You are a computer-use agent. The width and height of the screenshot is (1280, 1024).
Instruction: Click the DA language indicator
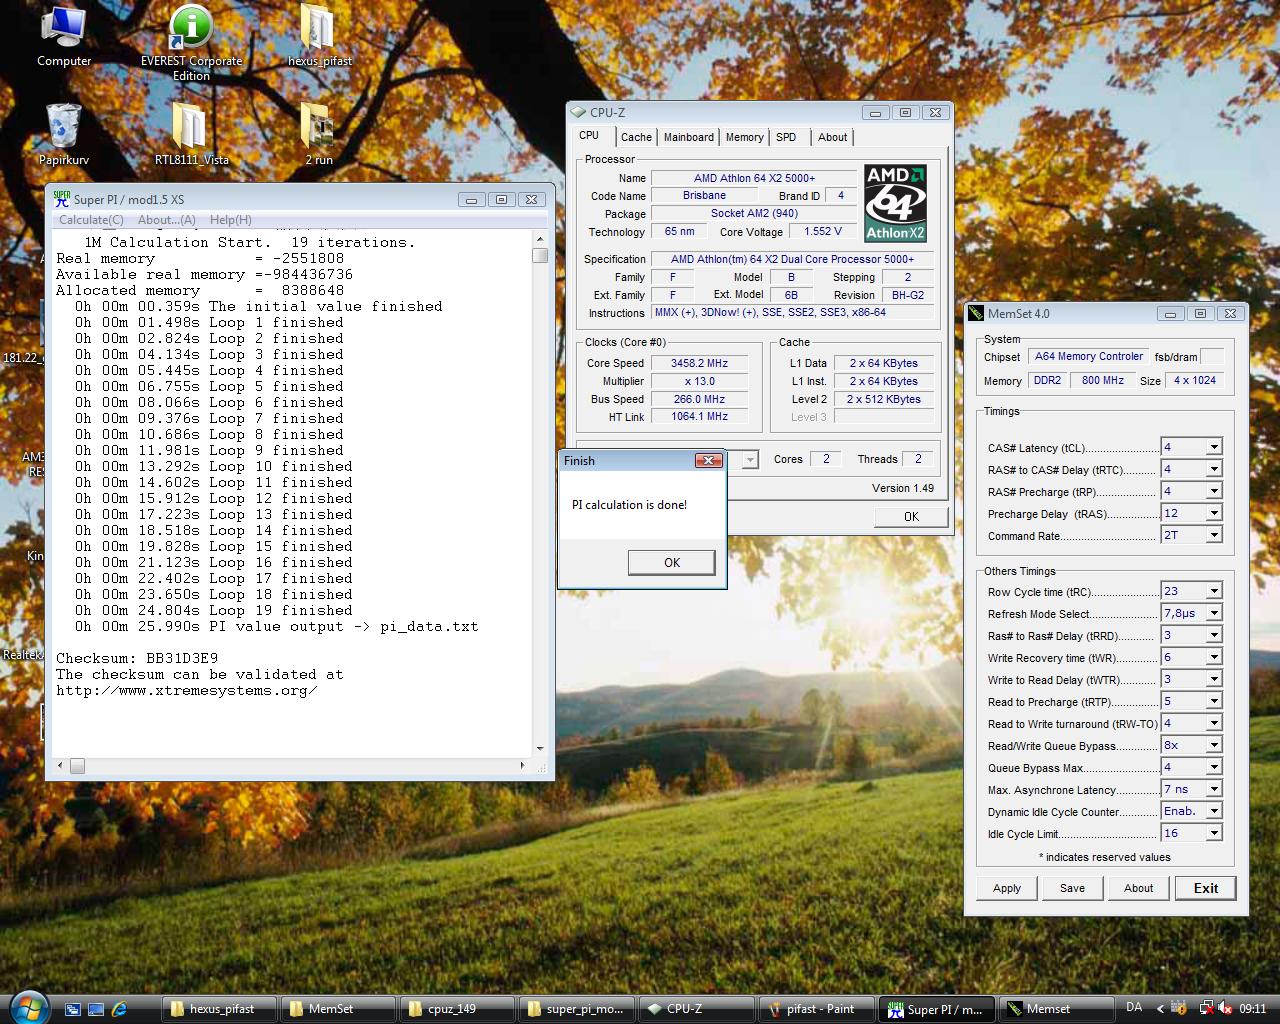(1134, 1007)
